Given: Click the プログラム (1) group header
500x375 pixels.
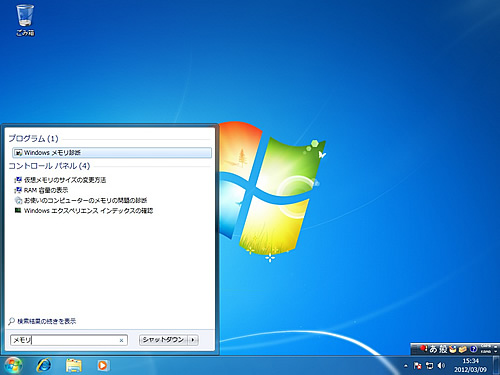Looking at the screenshot, I should point(33,138).
